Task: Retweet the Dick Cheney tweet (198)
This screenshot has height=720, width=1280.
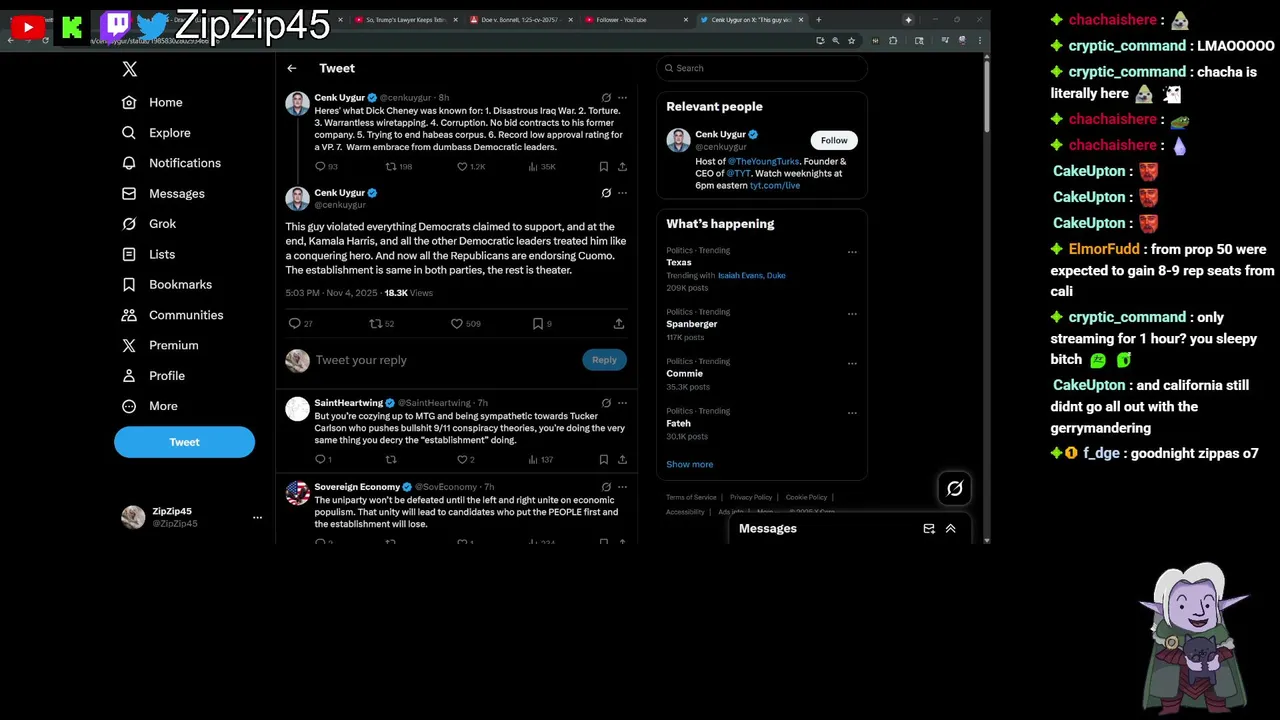Action: 398,167
